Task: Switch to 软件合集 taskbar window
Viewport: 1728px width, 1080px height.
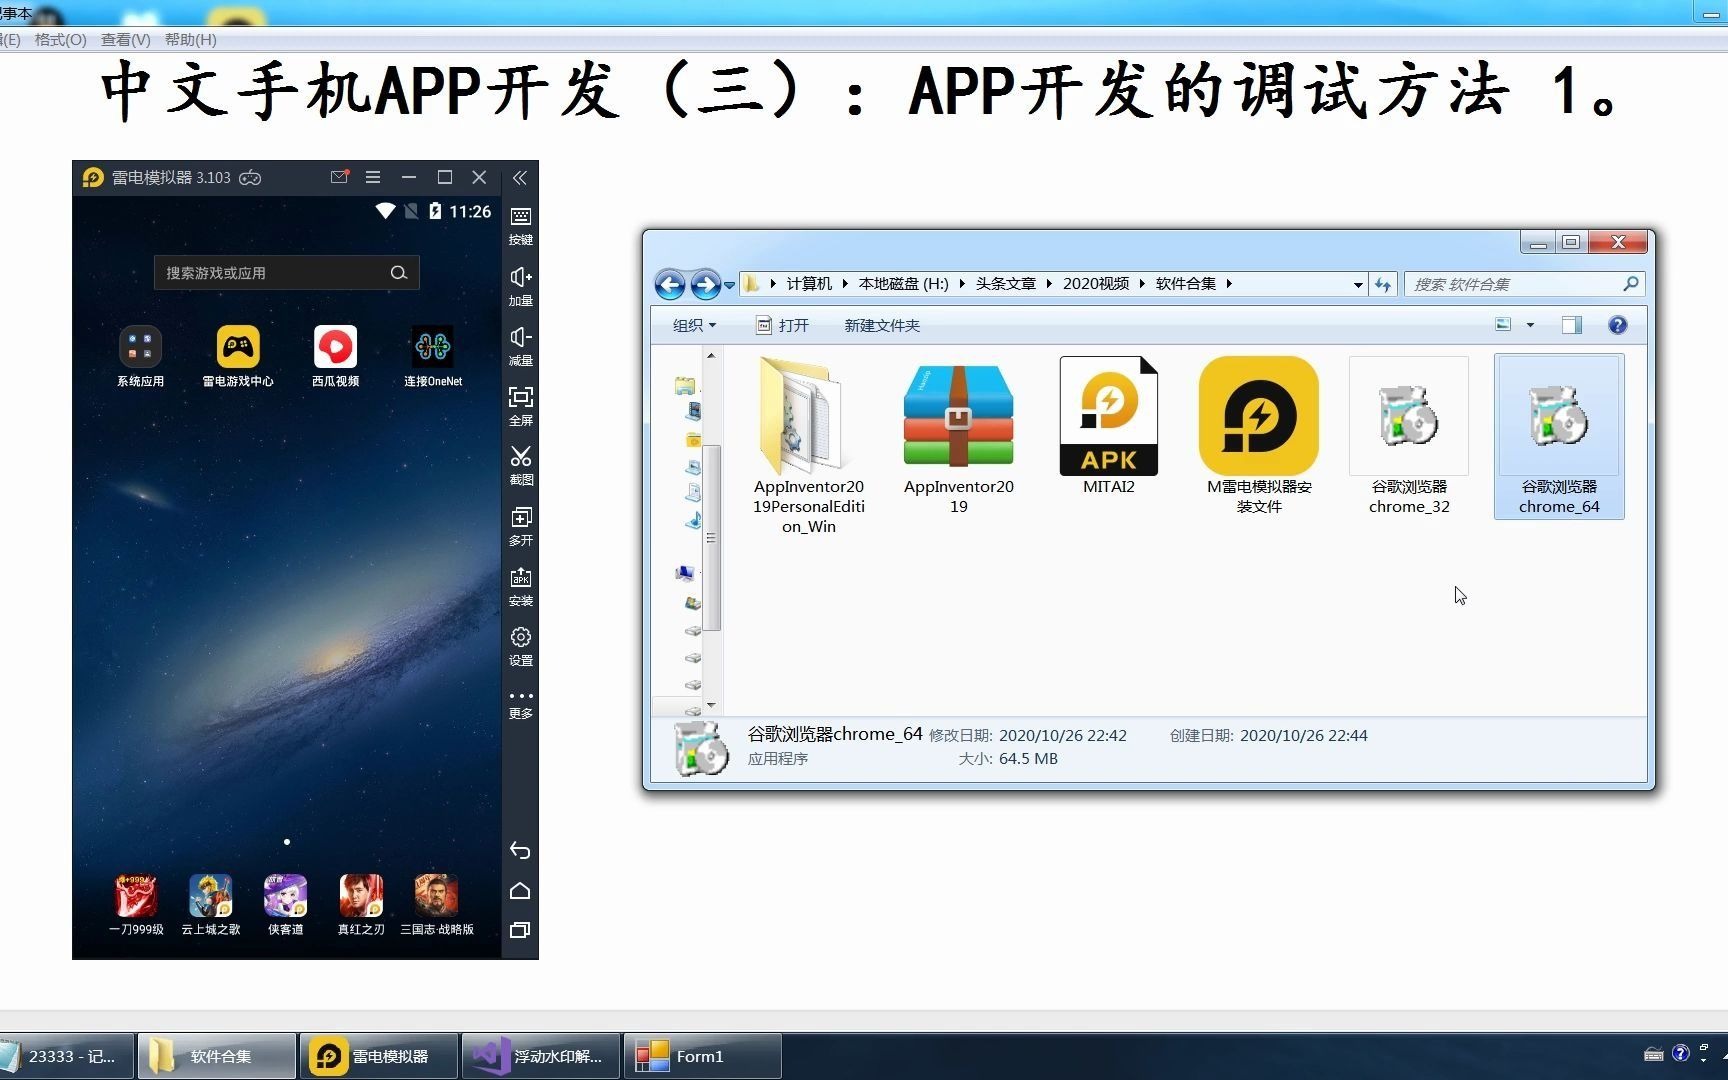Action: coord(217,1056)
